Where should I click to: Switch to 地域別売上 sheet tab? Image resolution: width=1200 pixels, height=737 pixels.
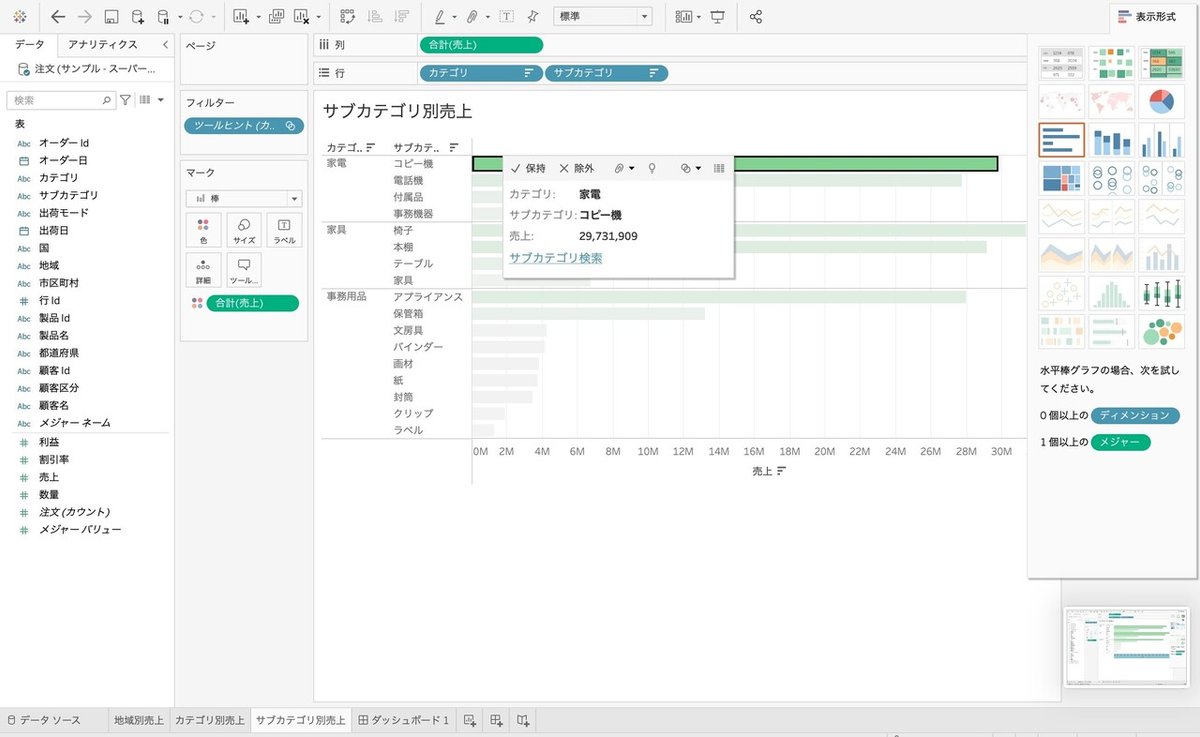coord(139,720)
